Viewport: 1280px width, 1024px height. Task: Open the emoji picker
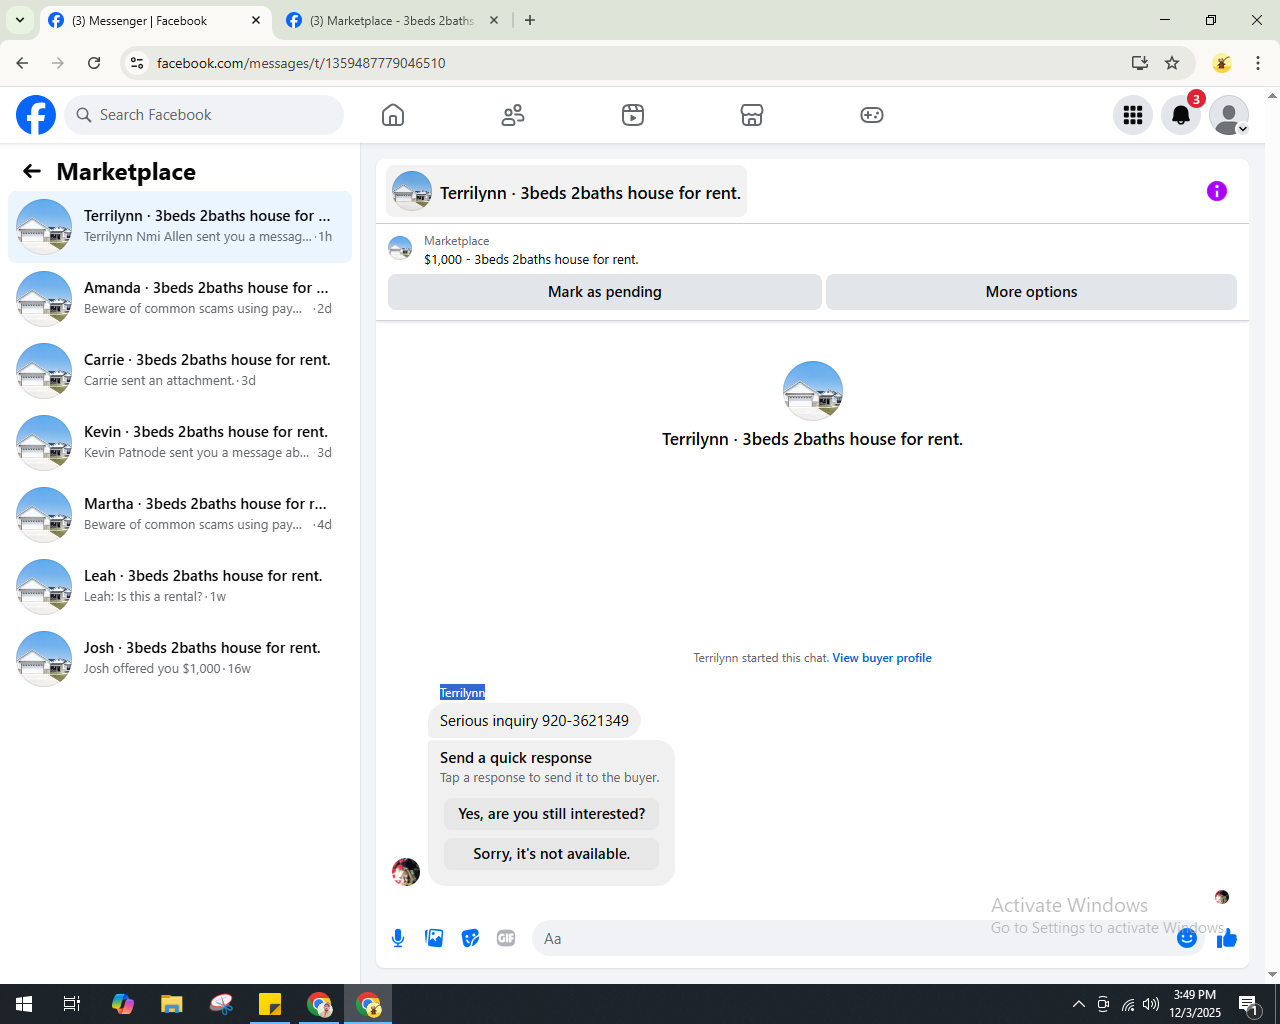1187,938
